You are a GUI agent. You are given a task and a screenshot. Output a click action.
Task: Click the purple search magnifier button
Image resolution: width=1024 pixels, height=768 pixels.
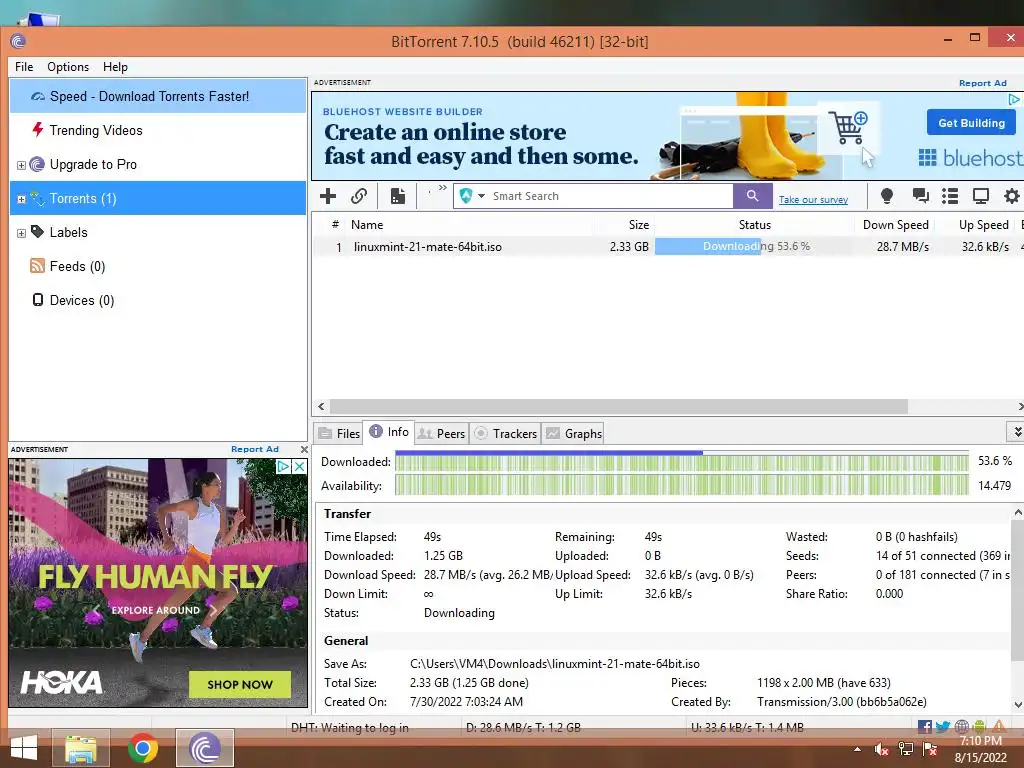pos(752,196)
